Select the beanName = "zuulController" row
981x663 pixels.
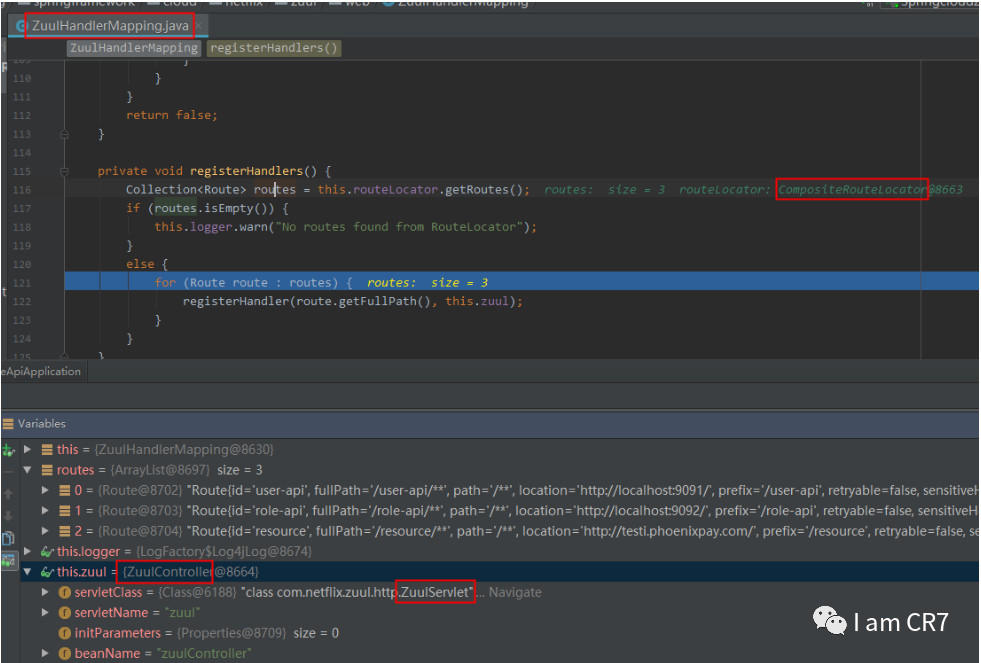tap(499, 654)
